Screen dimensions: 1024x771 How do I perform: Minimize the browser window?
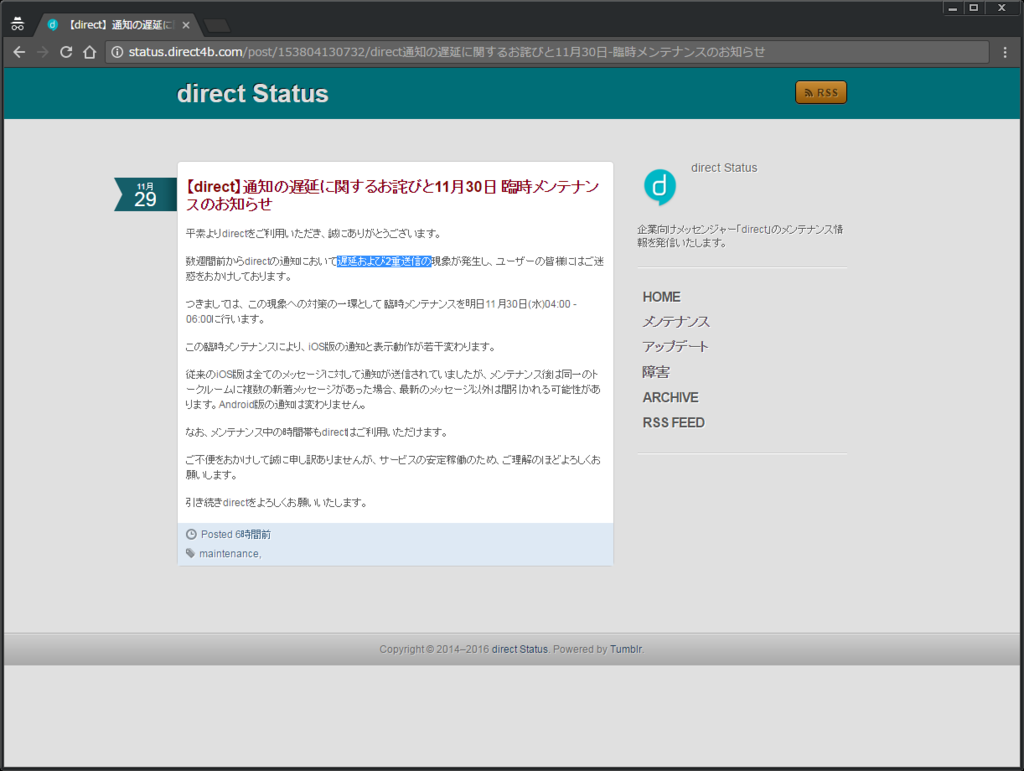click(953, 8)
